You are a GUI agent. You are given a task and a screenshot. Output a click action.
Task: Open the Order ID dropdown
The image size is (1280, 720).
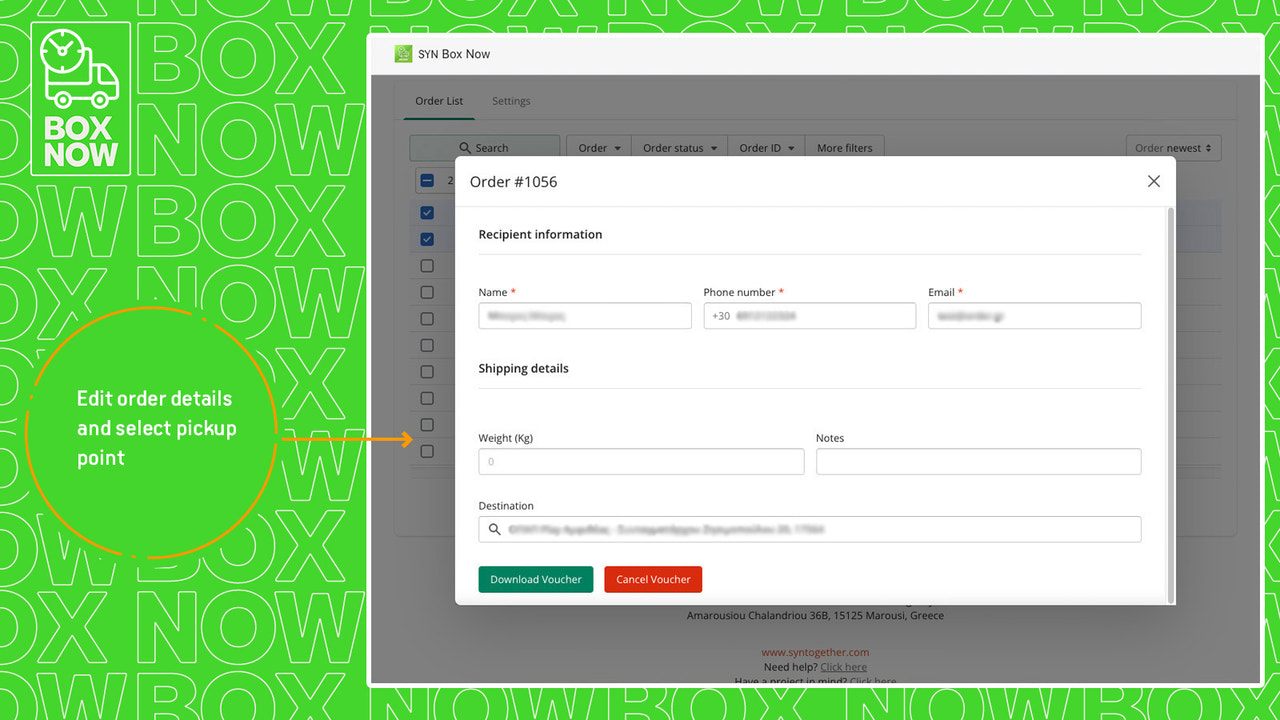click(x=765, y=147)
